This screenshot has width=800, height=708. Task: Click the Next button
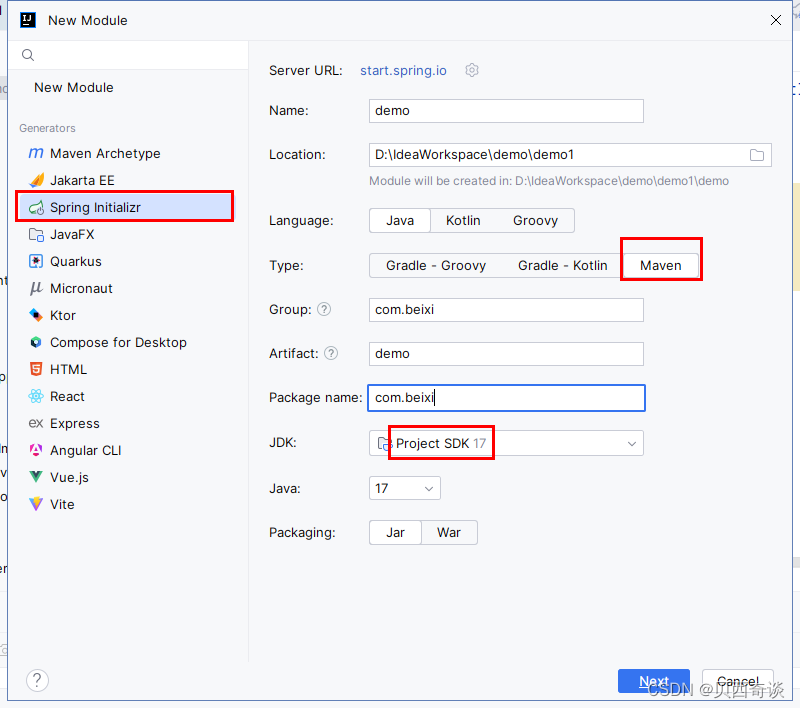(654, 681)
